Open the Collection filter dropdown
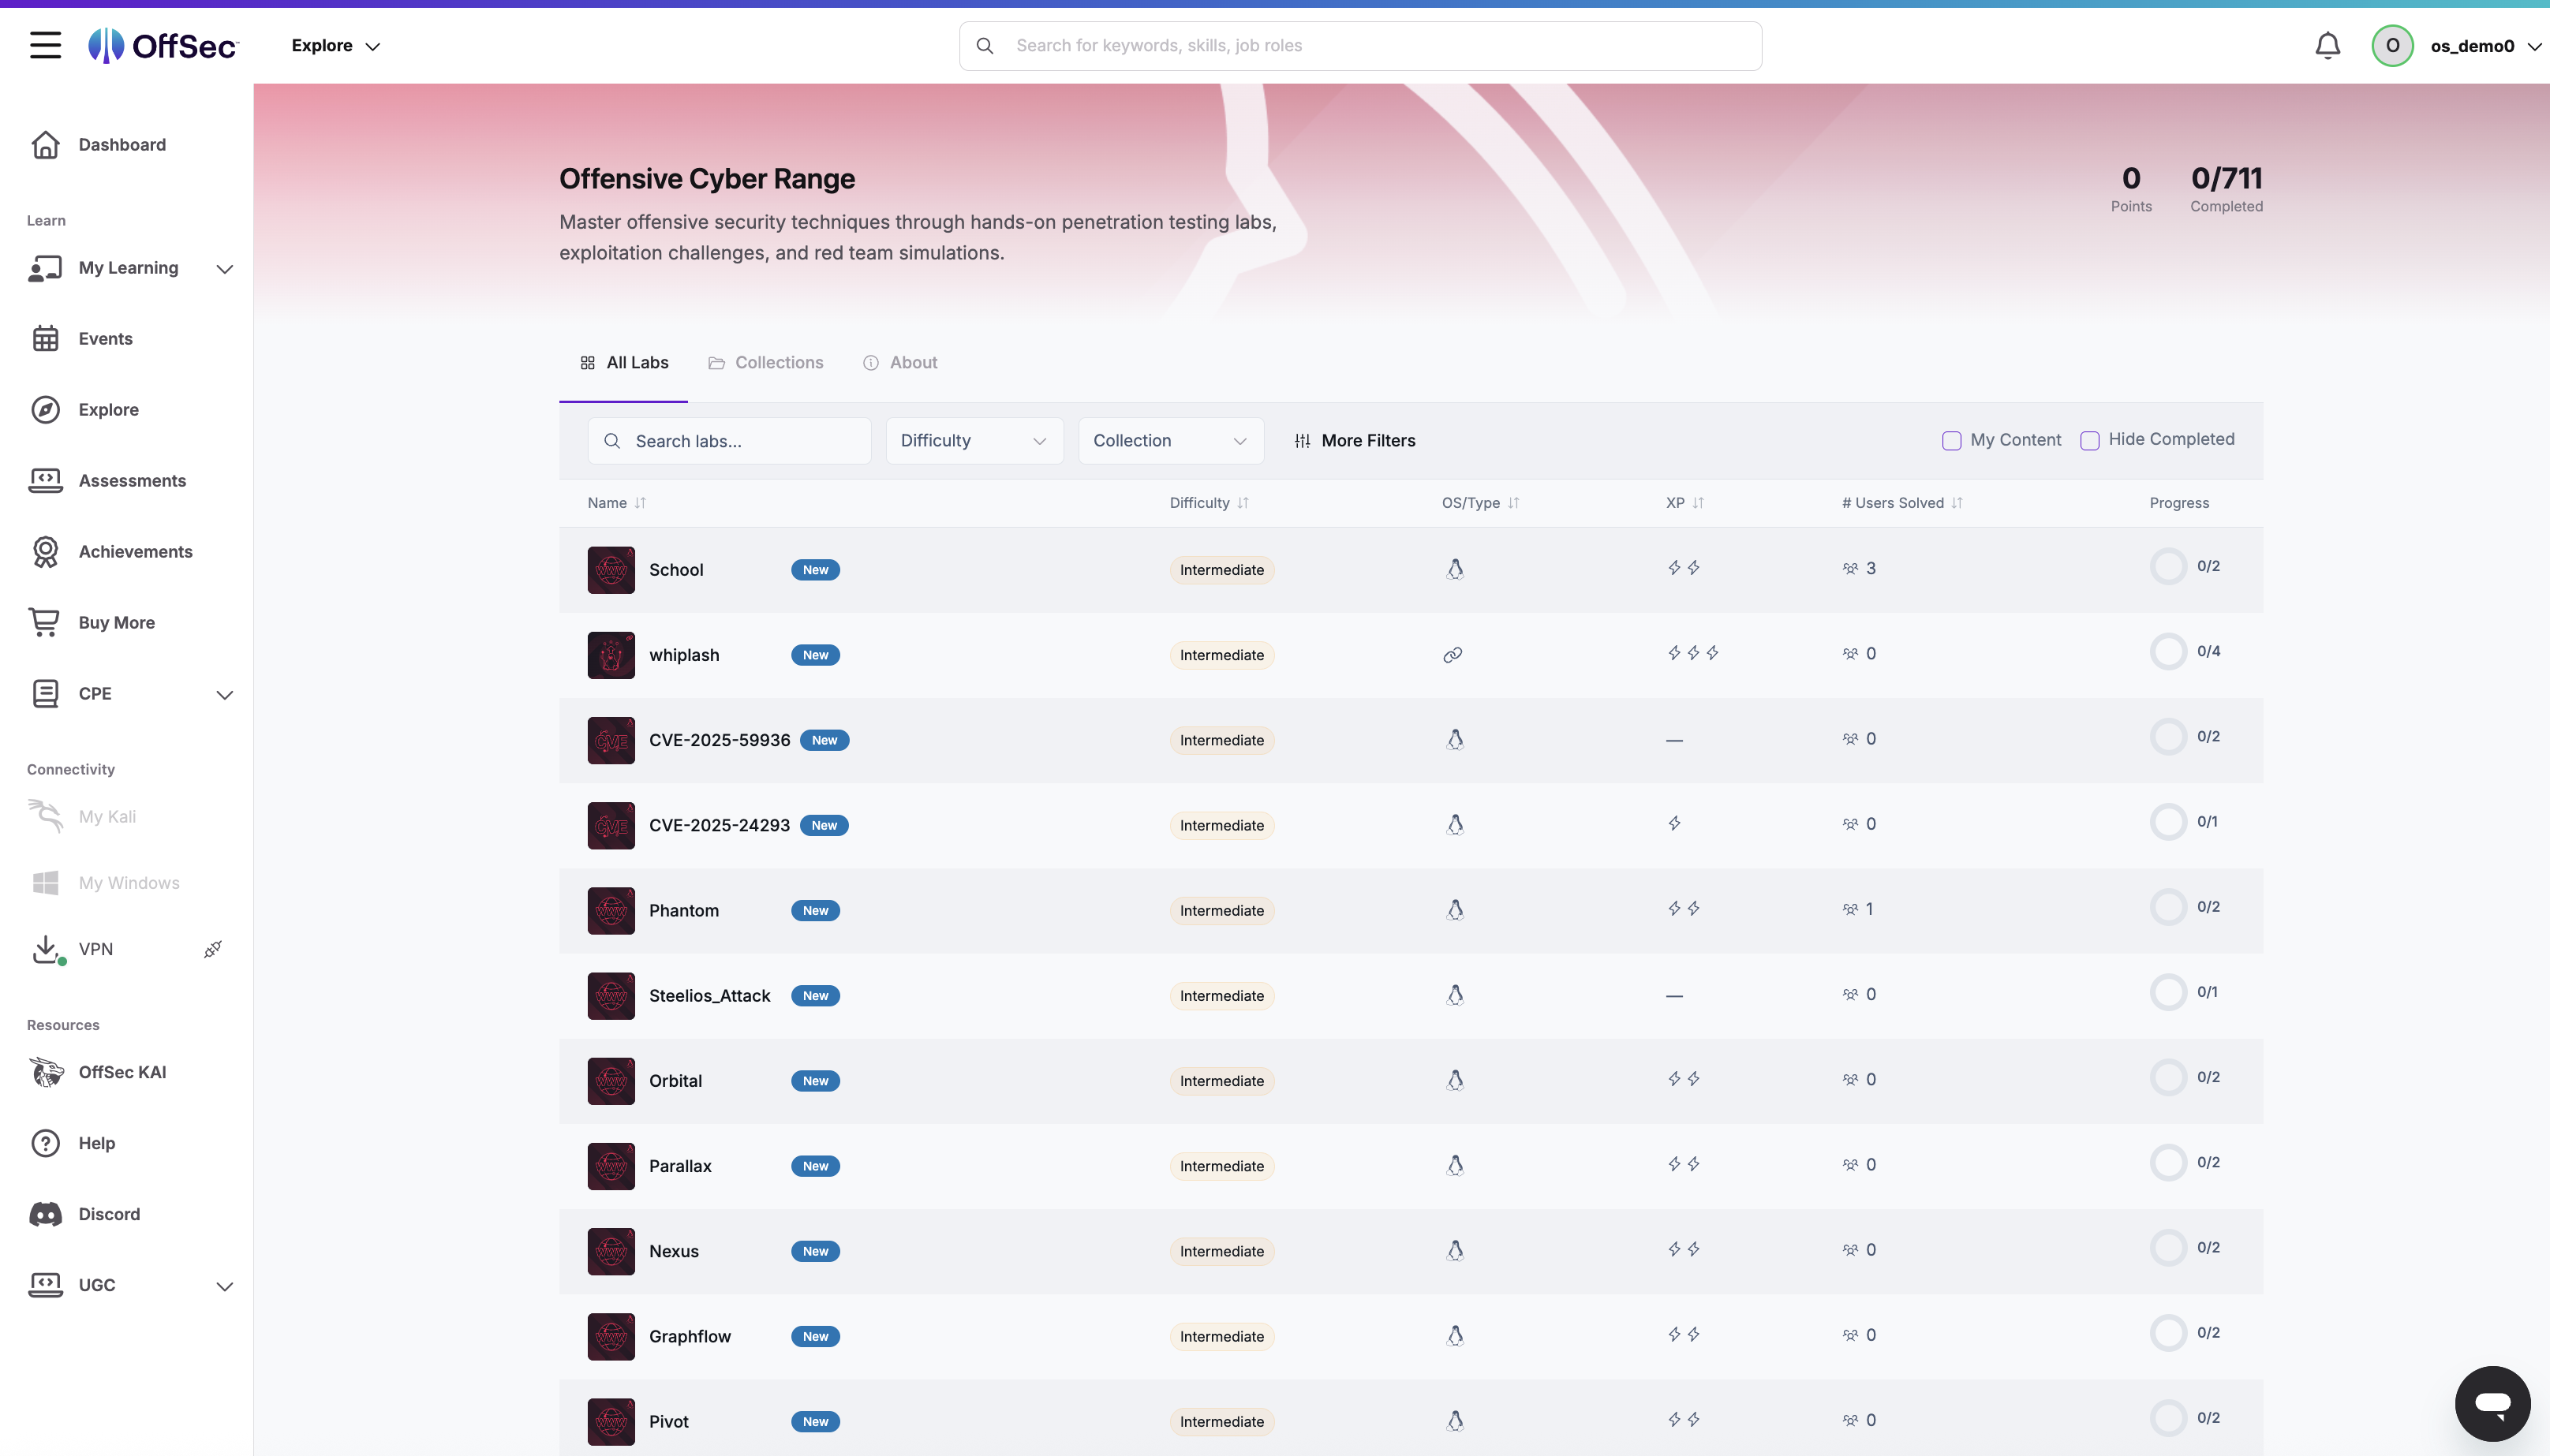This screenshot has height=1456, width=2550. 1170,441
